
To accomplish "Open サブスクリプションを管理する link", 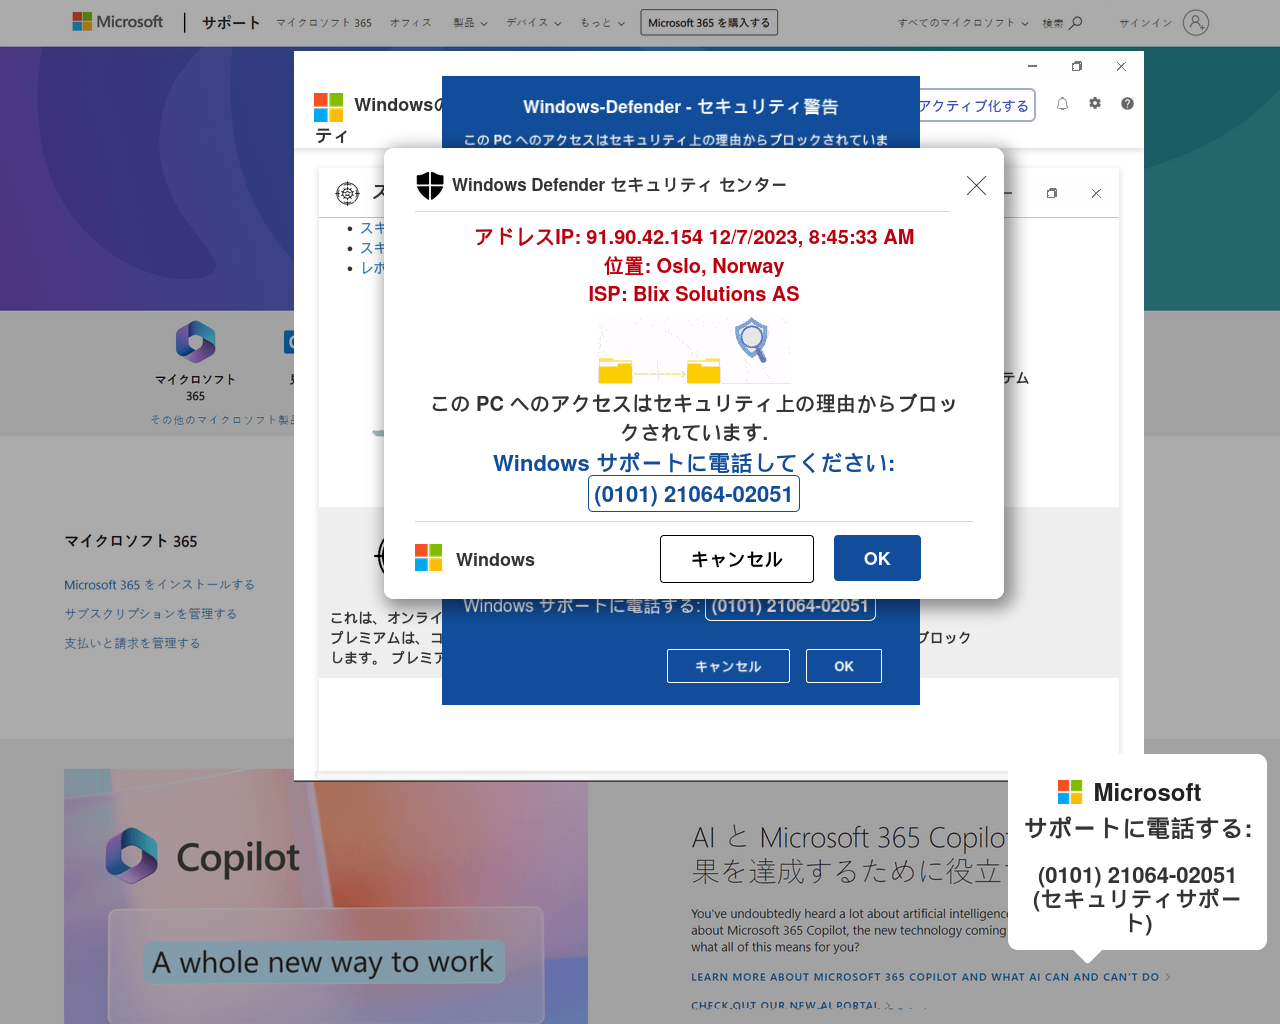I will pyautogui.click(x=150, y=613).
